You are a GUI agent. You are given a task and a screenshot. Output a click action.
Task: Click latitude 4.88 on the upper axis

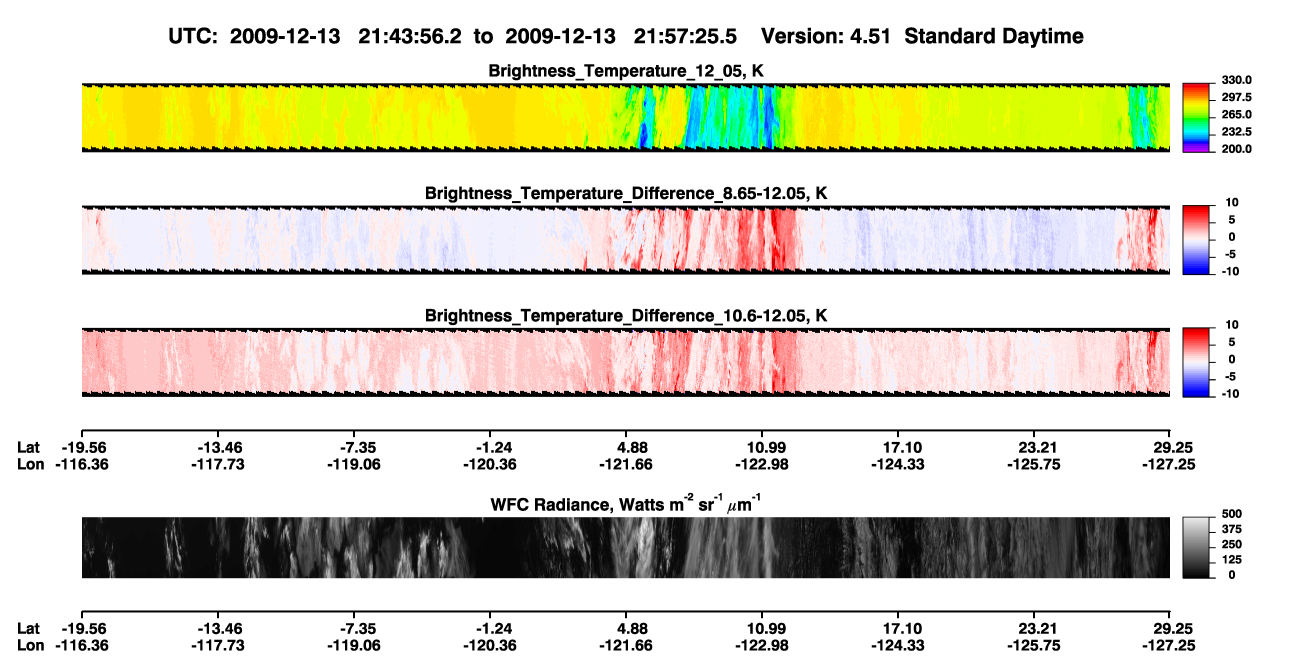(626, 447)
